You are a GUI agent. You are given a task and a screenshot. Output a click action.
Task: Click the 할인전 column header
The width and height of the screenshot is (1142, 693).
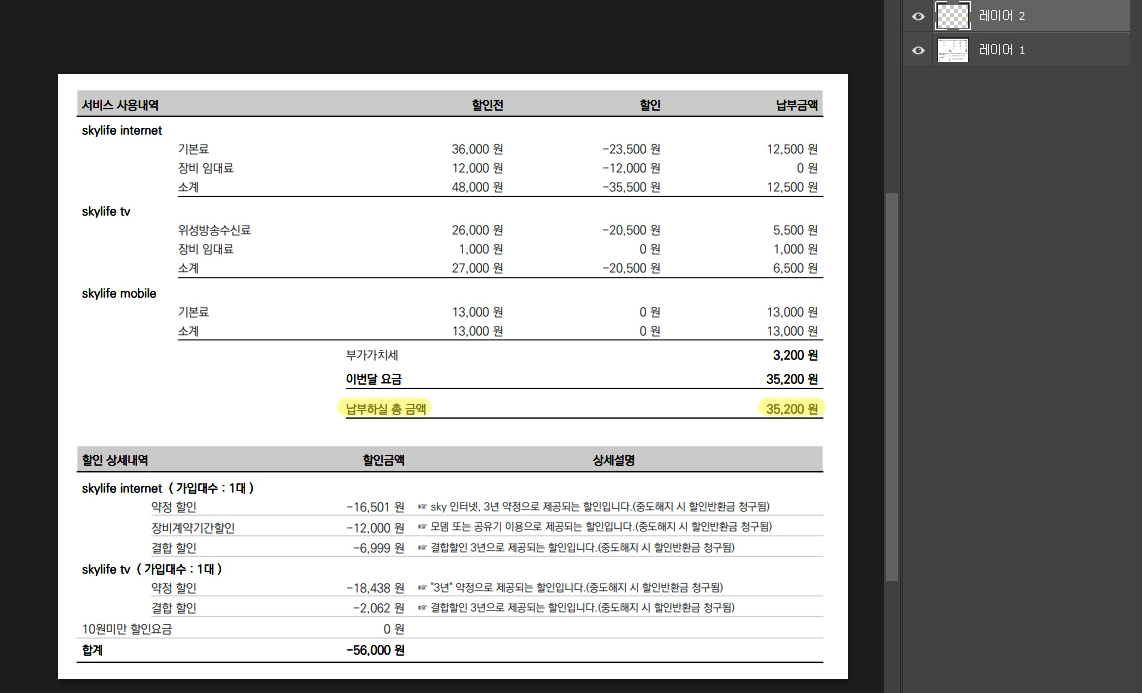click(487, 106)
